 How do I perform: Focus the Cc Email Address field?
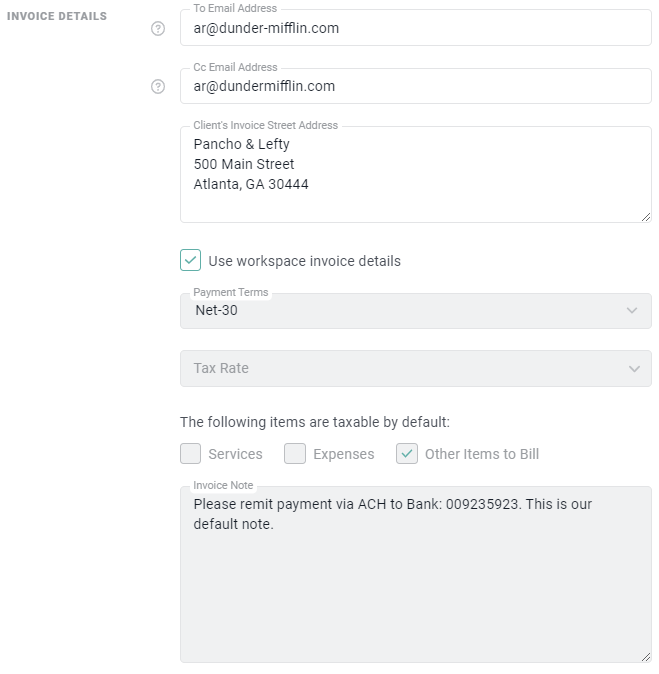(415, 87)
